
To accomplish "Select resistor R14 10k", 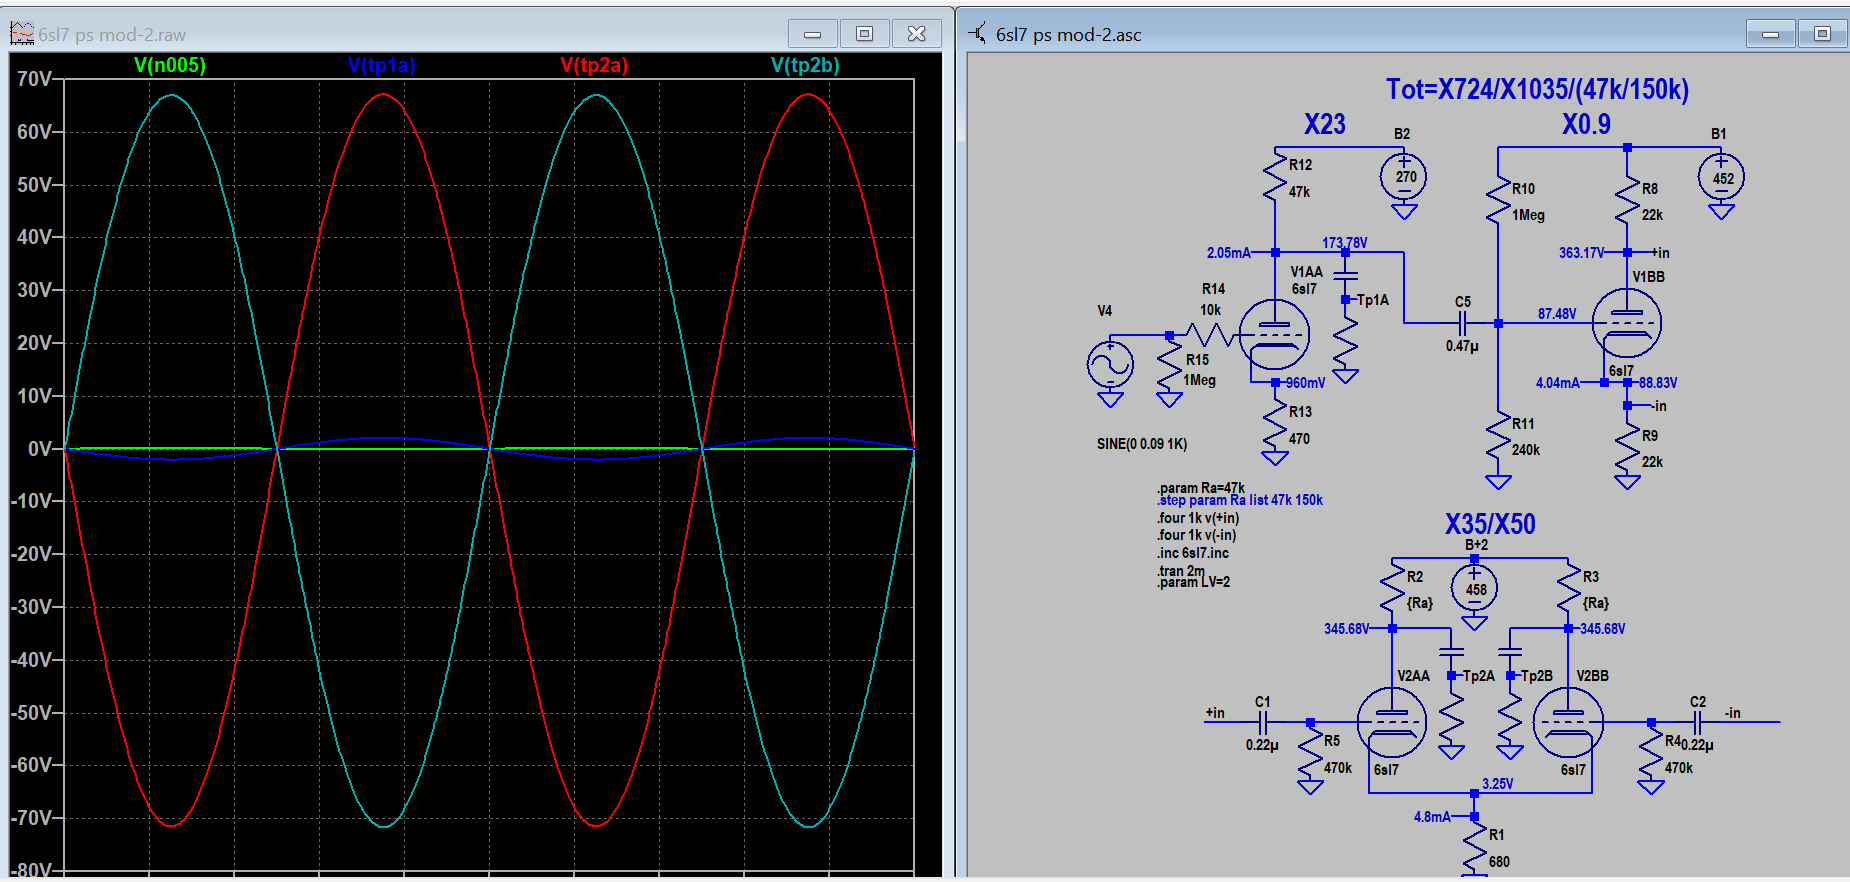I will point(1211,335).
